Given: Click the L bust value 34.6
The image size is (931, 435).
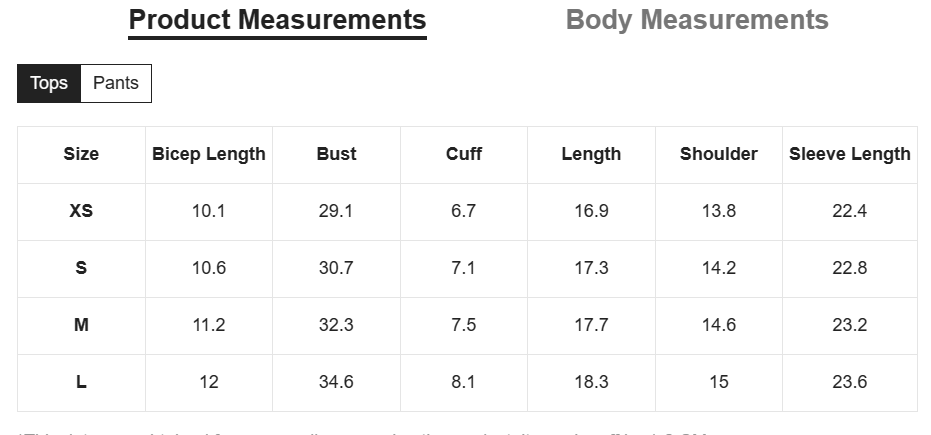Looking at the screenshot, I should click(336, 382).
